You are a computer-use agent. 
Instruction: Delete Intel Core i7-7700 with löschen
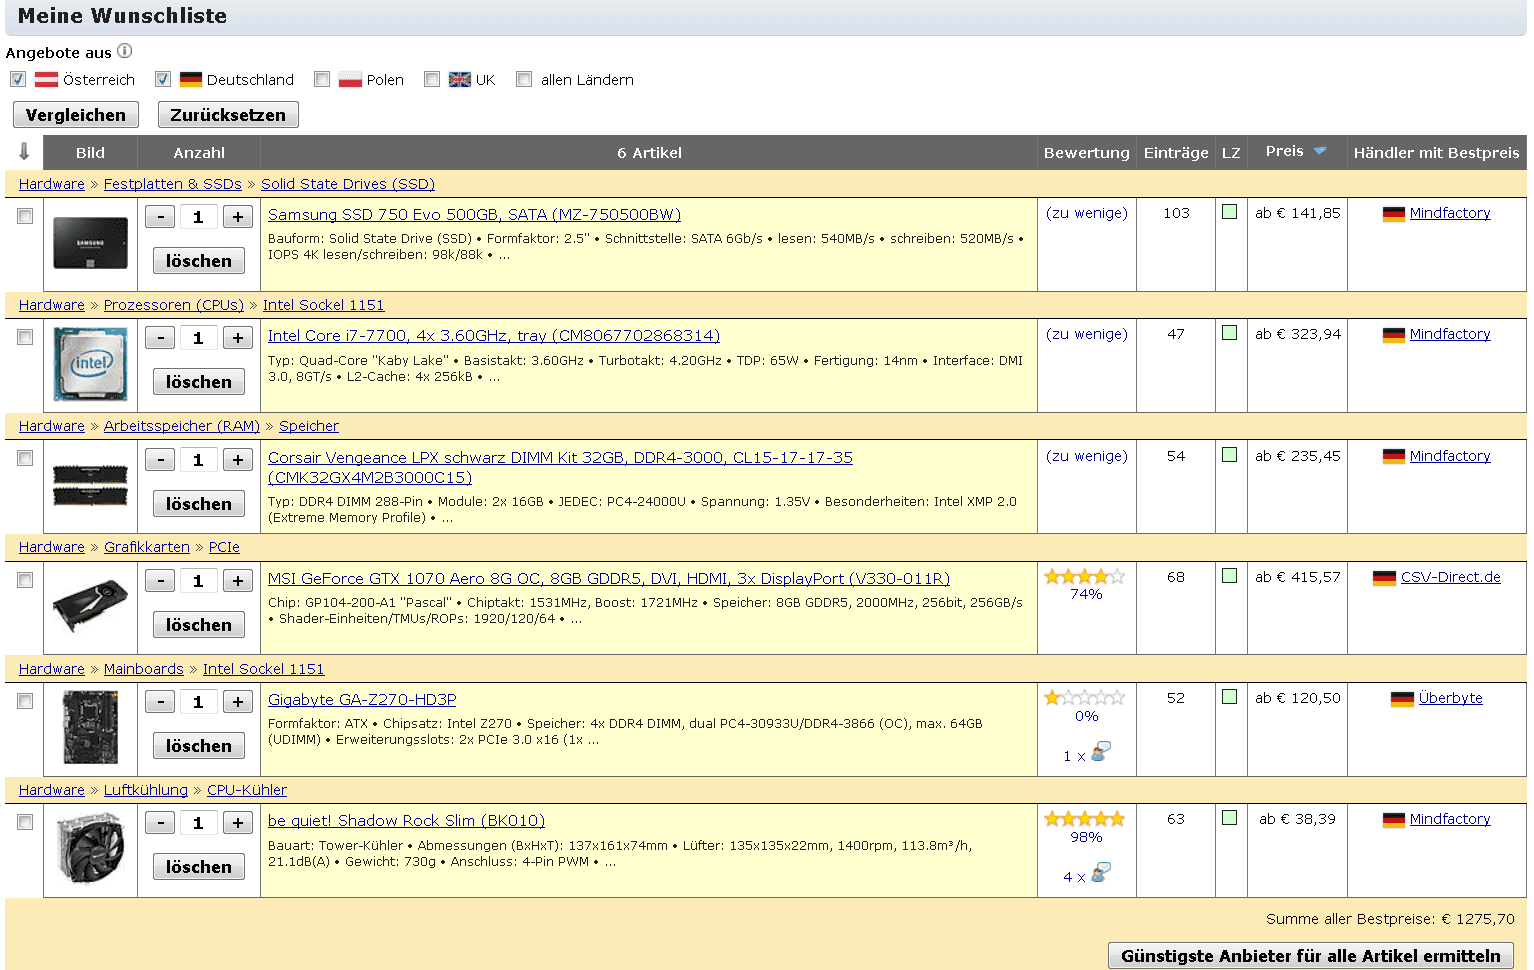(x=199, y=382)
